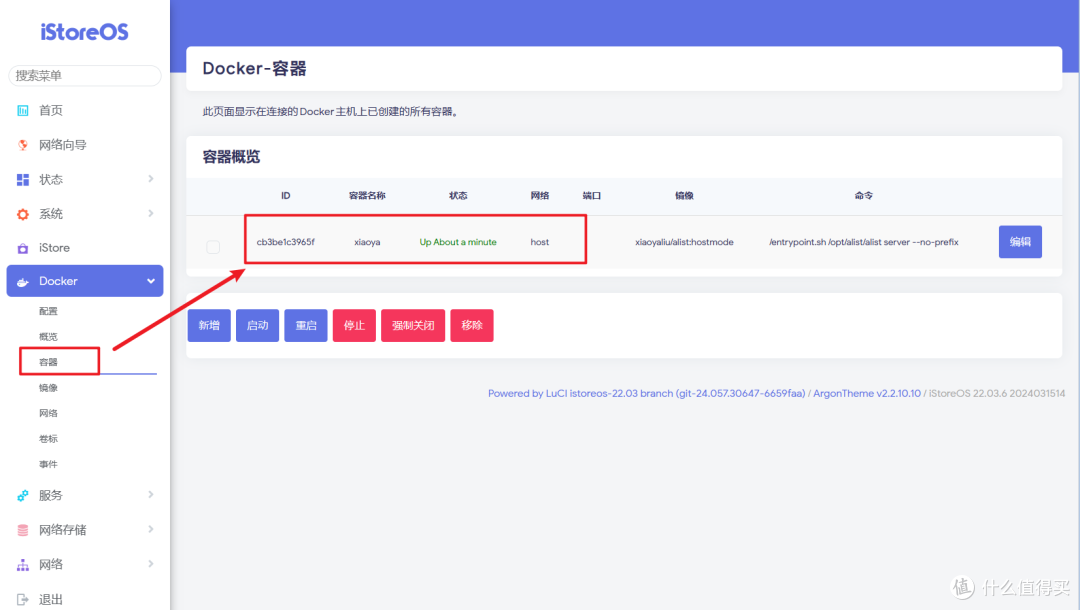1080x610 pixels.
Task: Open Docker 卷标 submenu
Action: tap(48, 439)
